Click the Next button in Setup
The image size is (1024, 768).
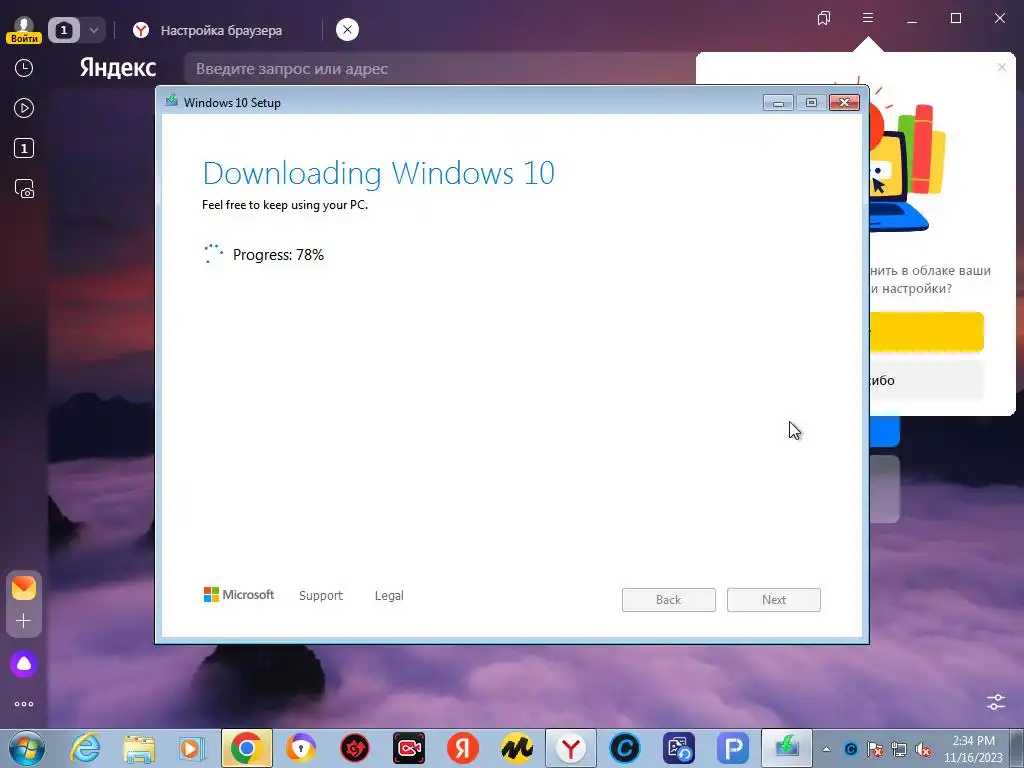click(774, 600)
